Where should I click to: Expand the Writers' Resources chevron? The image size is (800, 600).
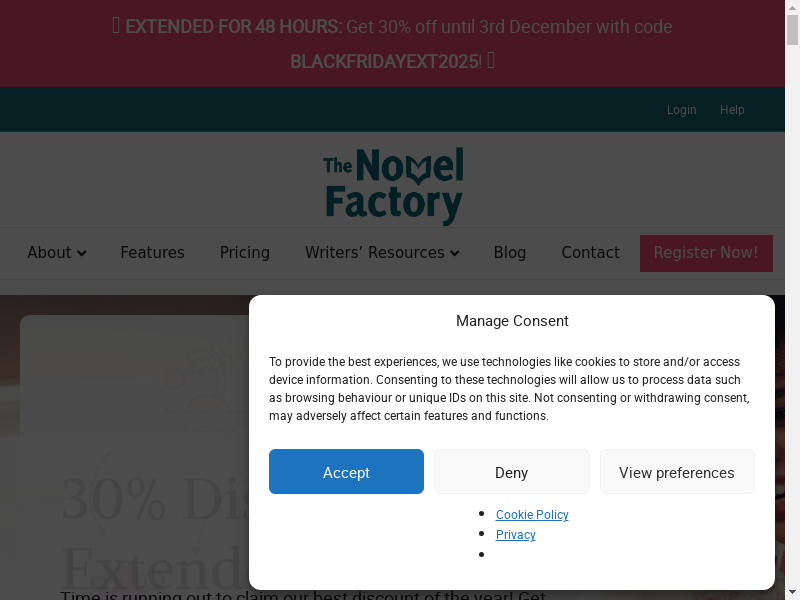(x=455, y=254)
